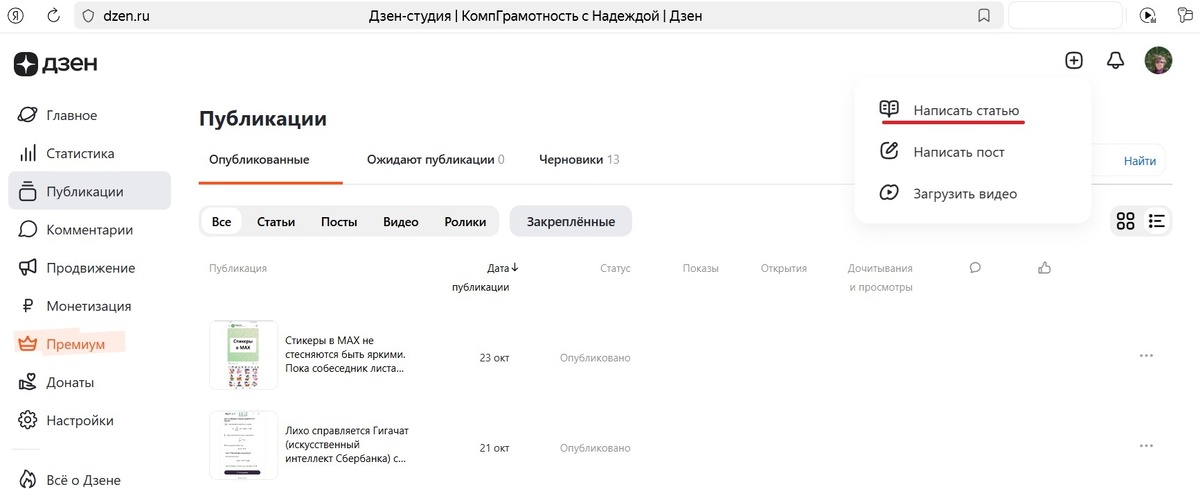Open notifications bell icon
The width and height of the screenshot is (1200, 496).
click(x=1116, y=60)
